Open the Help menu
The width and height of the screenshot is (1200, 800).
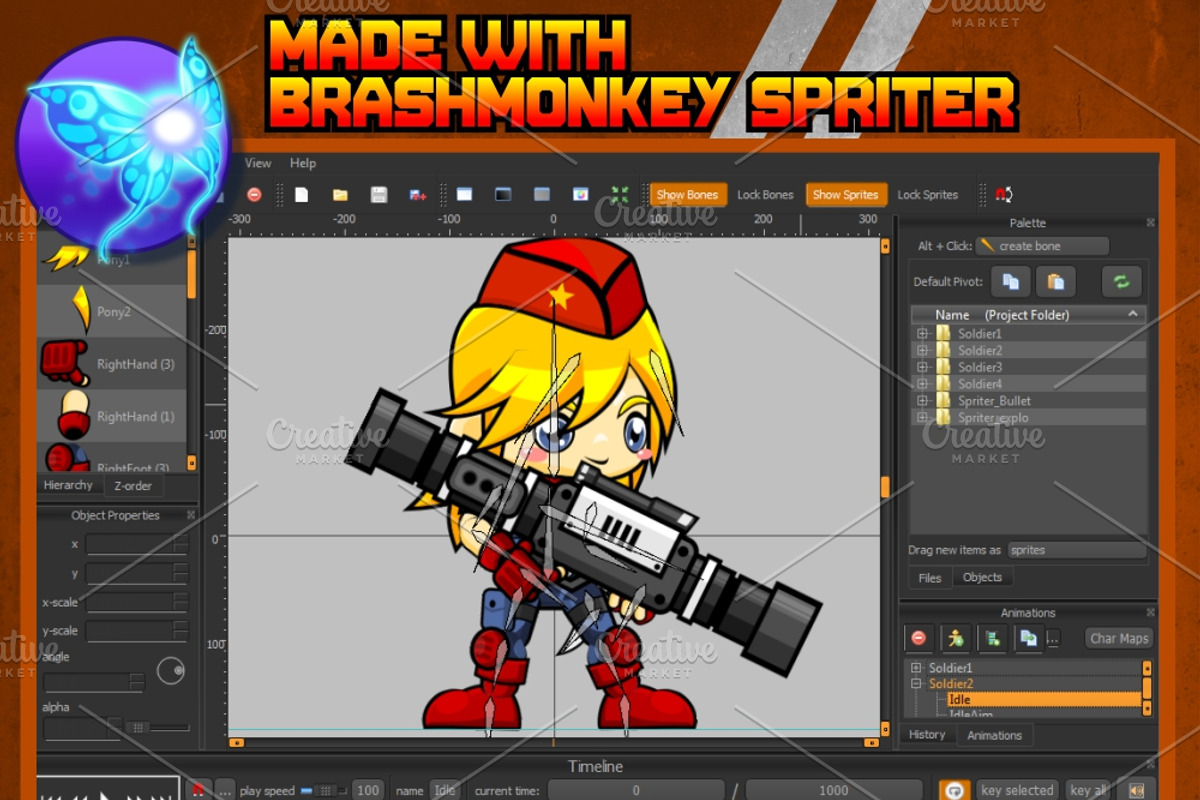pyautogui.click(x=303, y=163)
